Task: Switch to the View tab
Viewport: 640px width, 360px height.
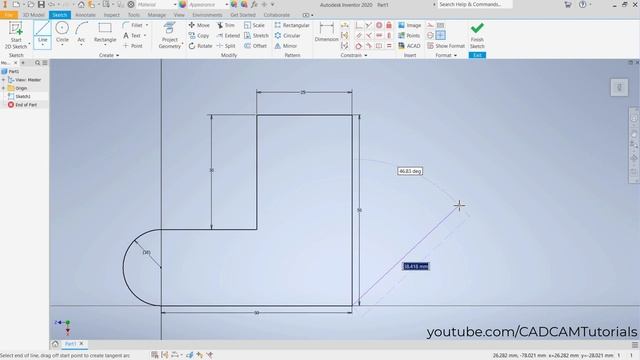Action: [179, 15]
